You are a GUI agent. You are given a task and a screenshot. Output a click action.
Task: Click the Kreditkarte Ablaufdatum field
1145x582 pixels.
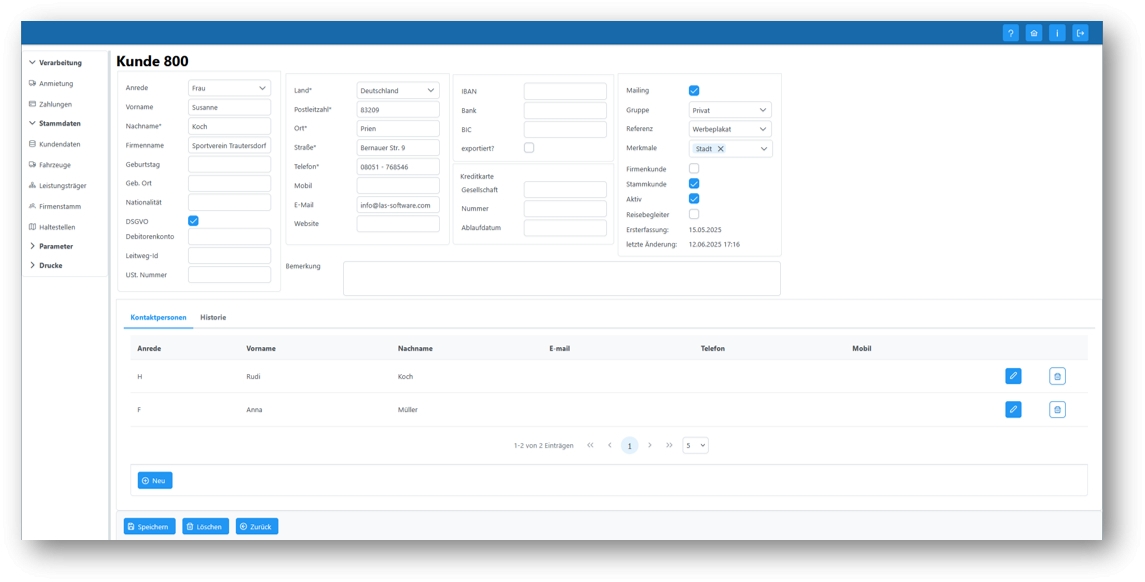coord(565,228)
